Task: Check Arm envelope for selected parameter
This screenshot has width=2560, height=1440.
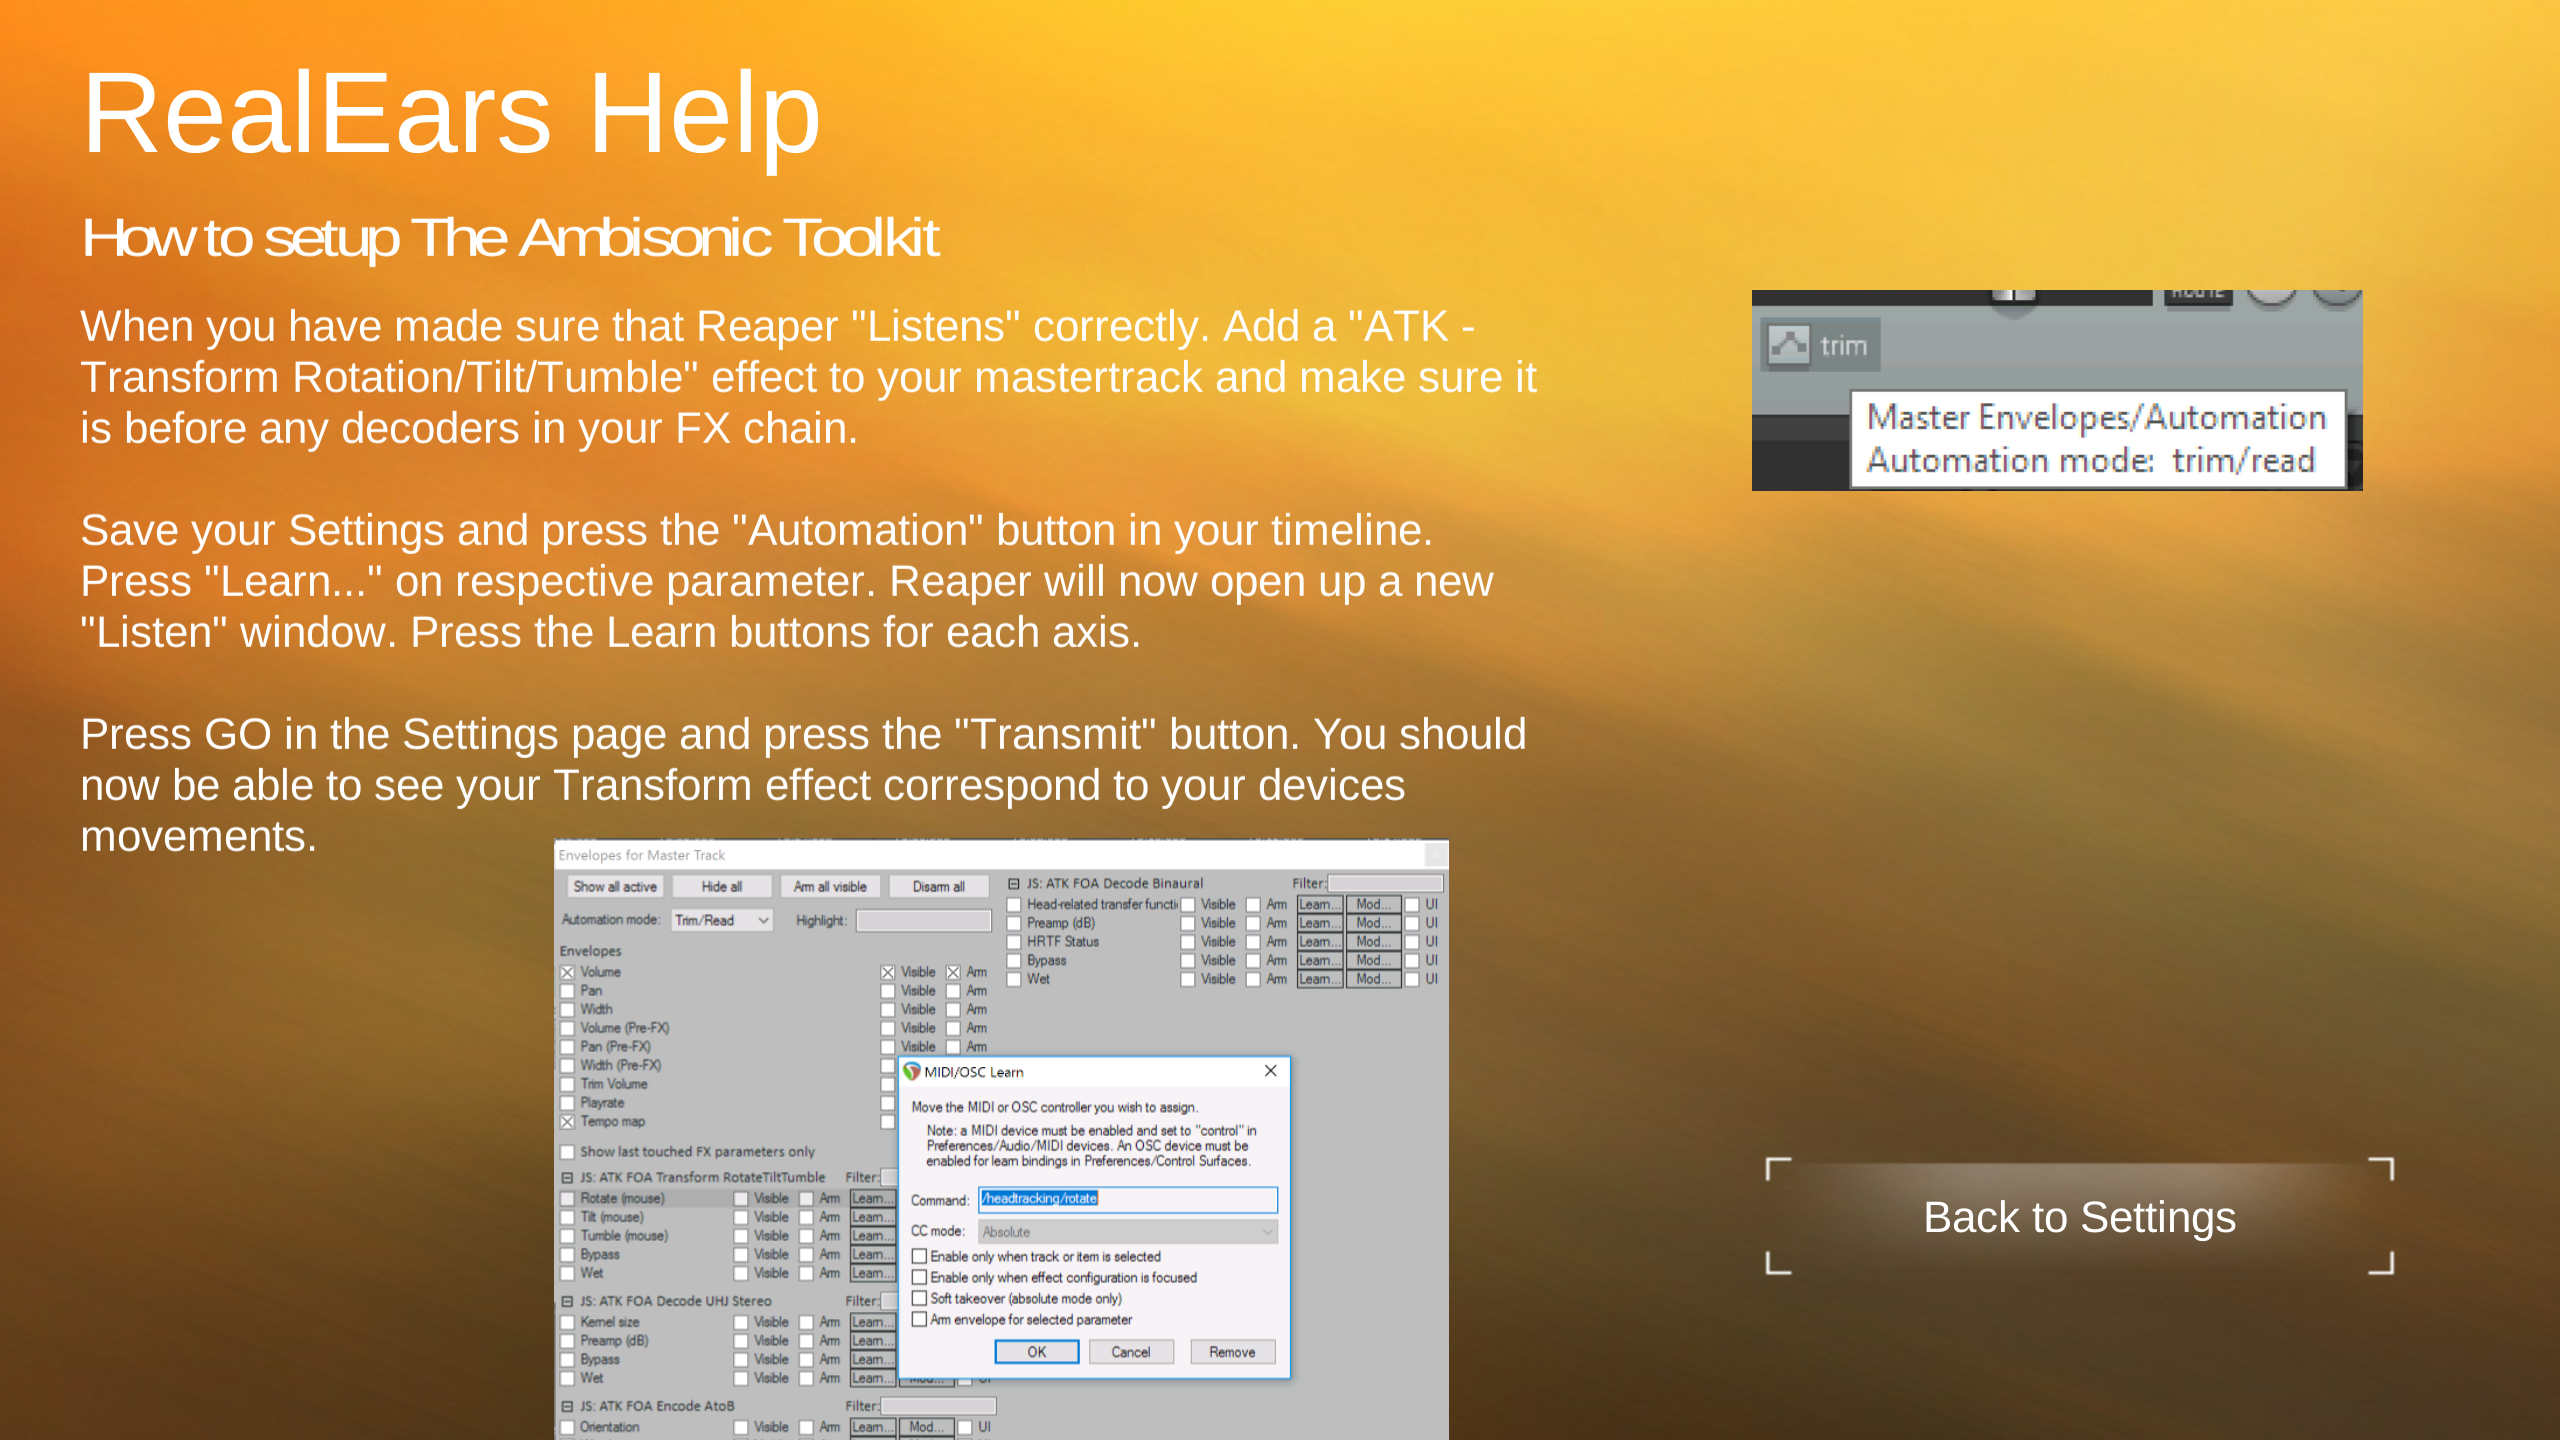Action: click(x=919, y=1320)
